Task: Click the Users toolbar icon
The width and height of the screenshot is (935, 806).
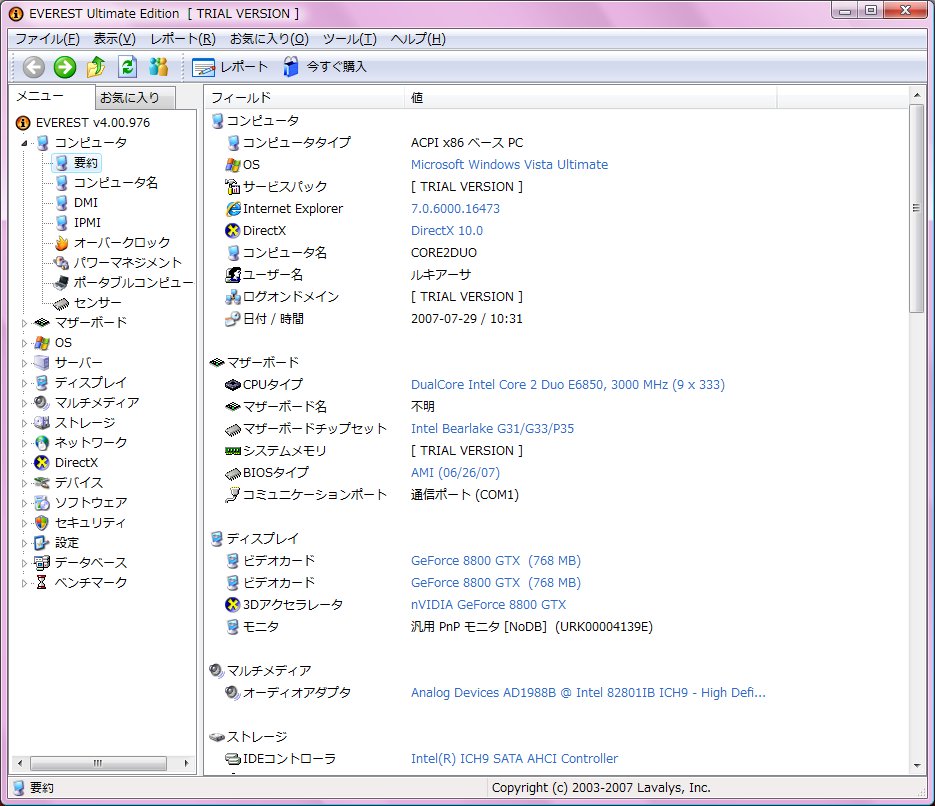Action: pyautogui.click(x=158, y=67)
